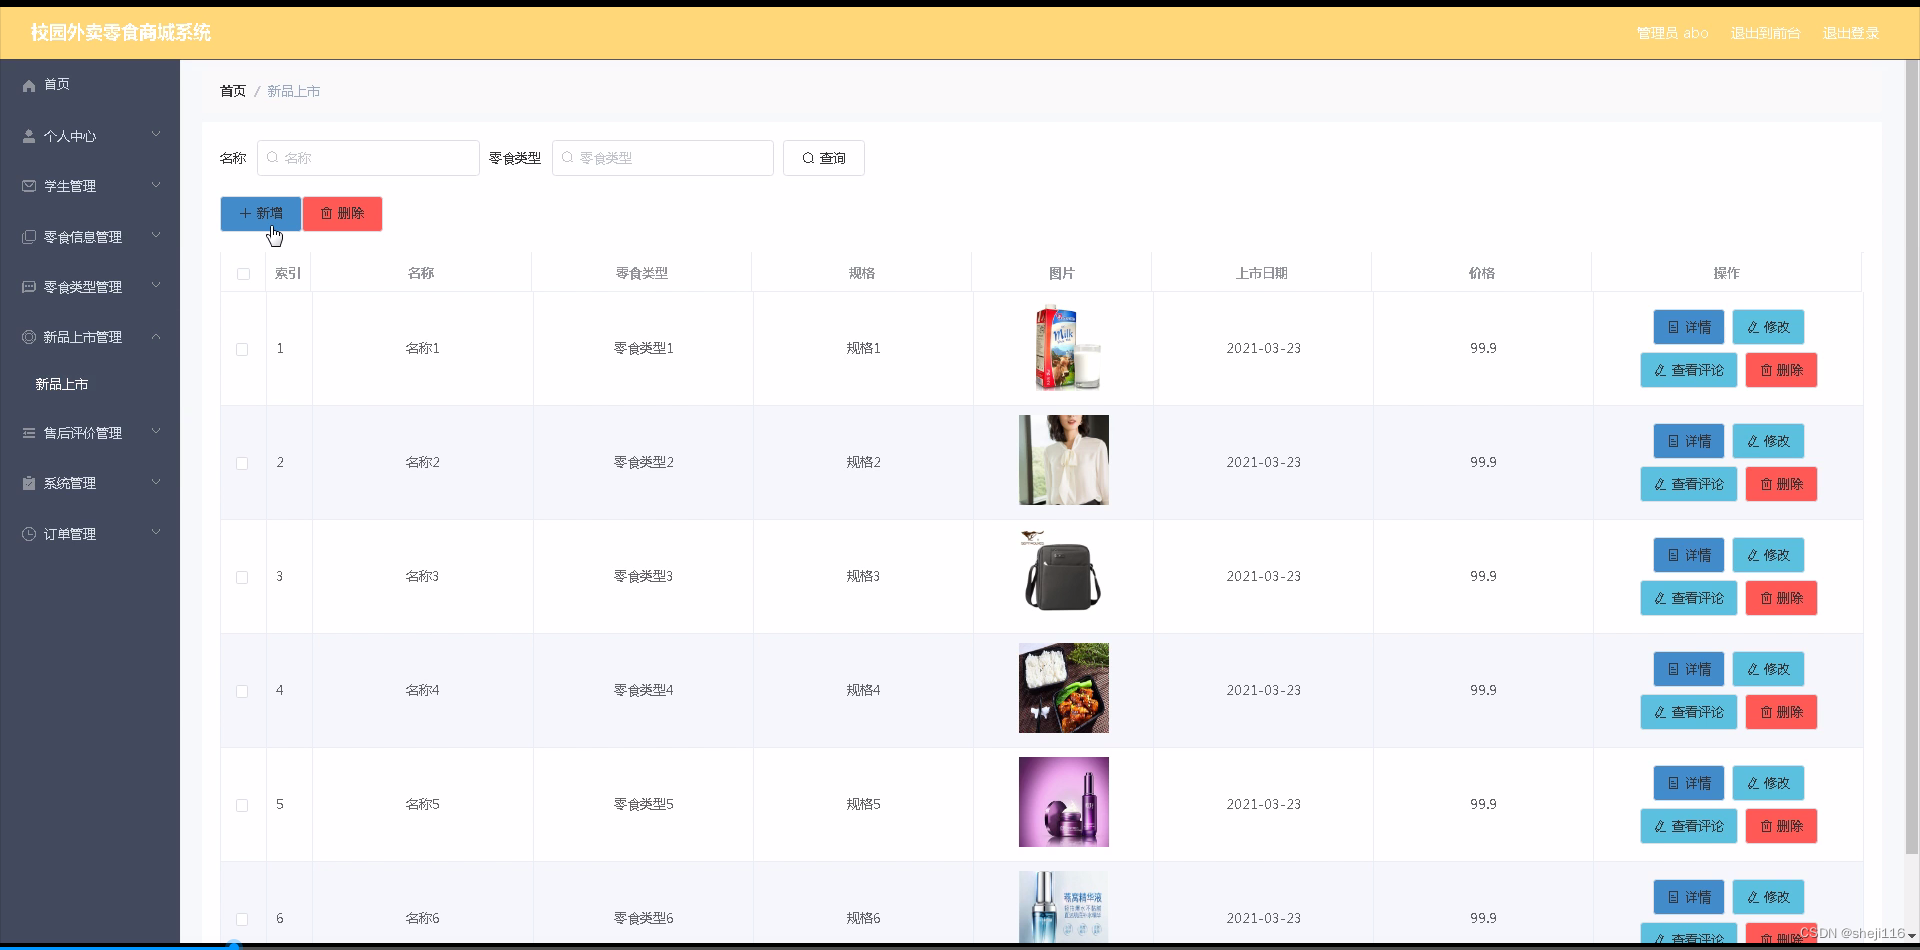View the milk carton product thumbnail
Screen dimensions: 1920x950
click(x=1063, y=348)
